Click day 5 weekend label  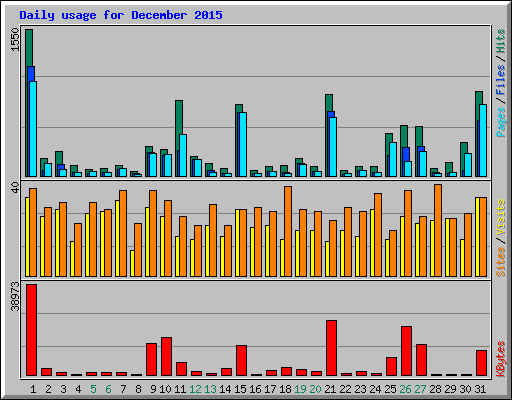[x=93, y=389]
